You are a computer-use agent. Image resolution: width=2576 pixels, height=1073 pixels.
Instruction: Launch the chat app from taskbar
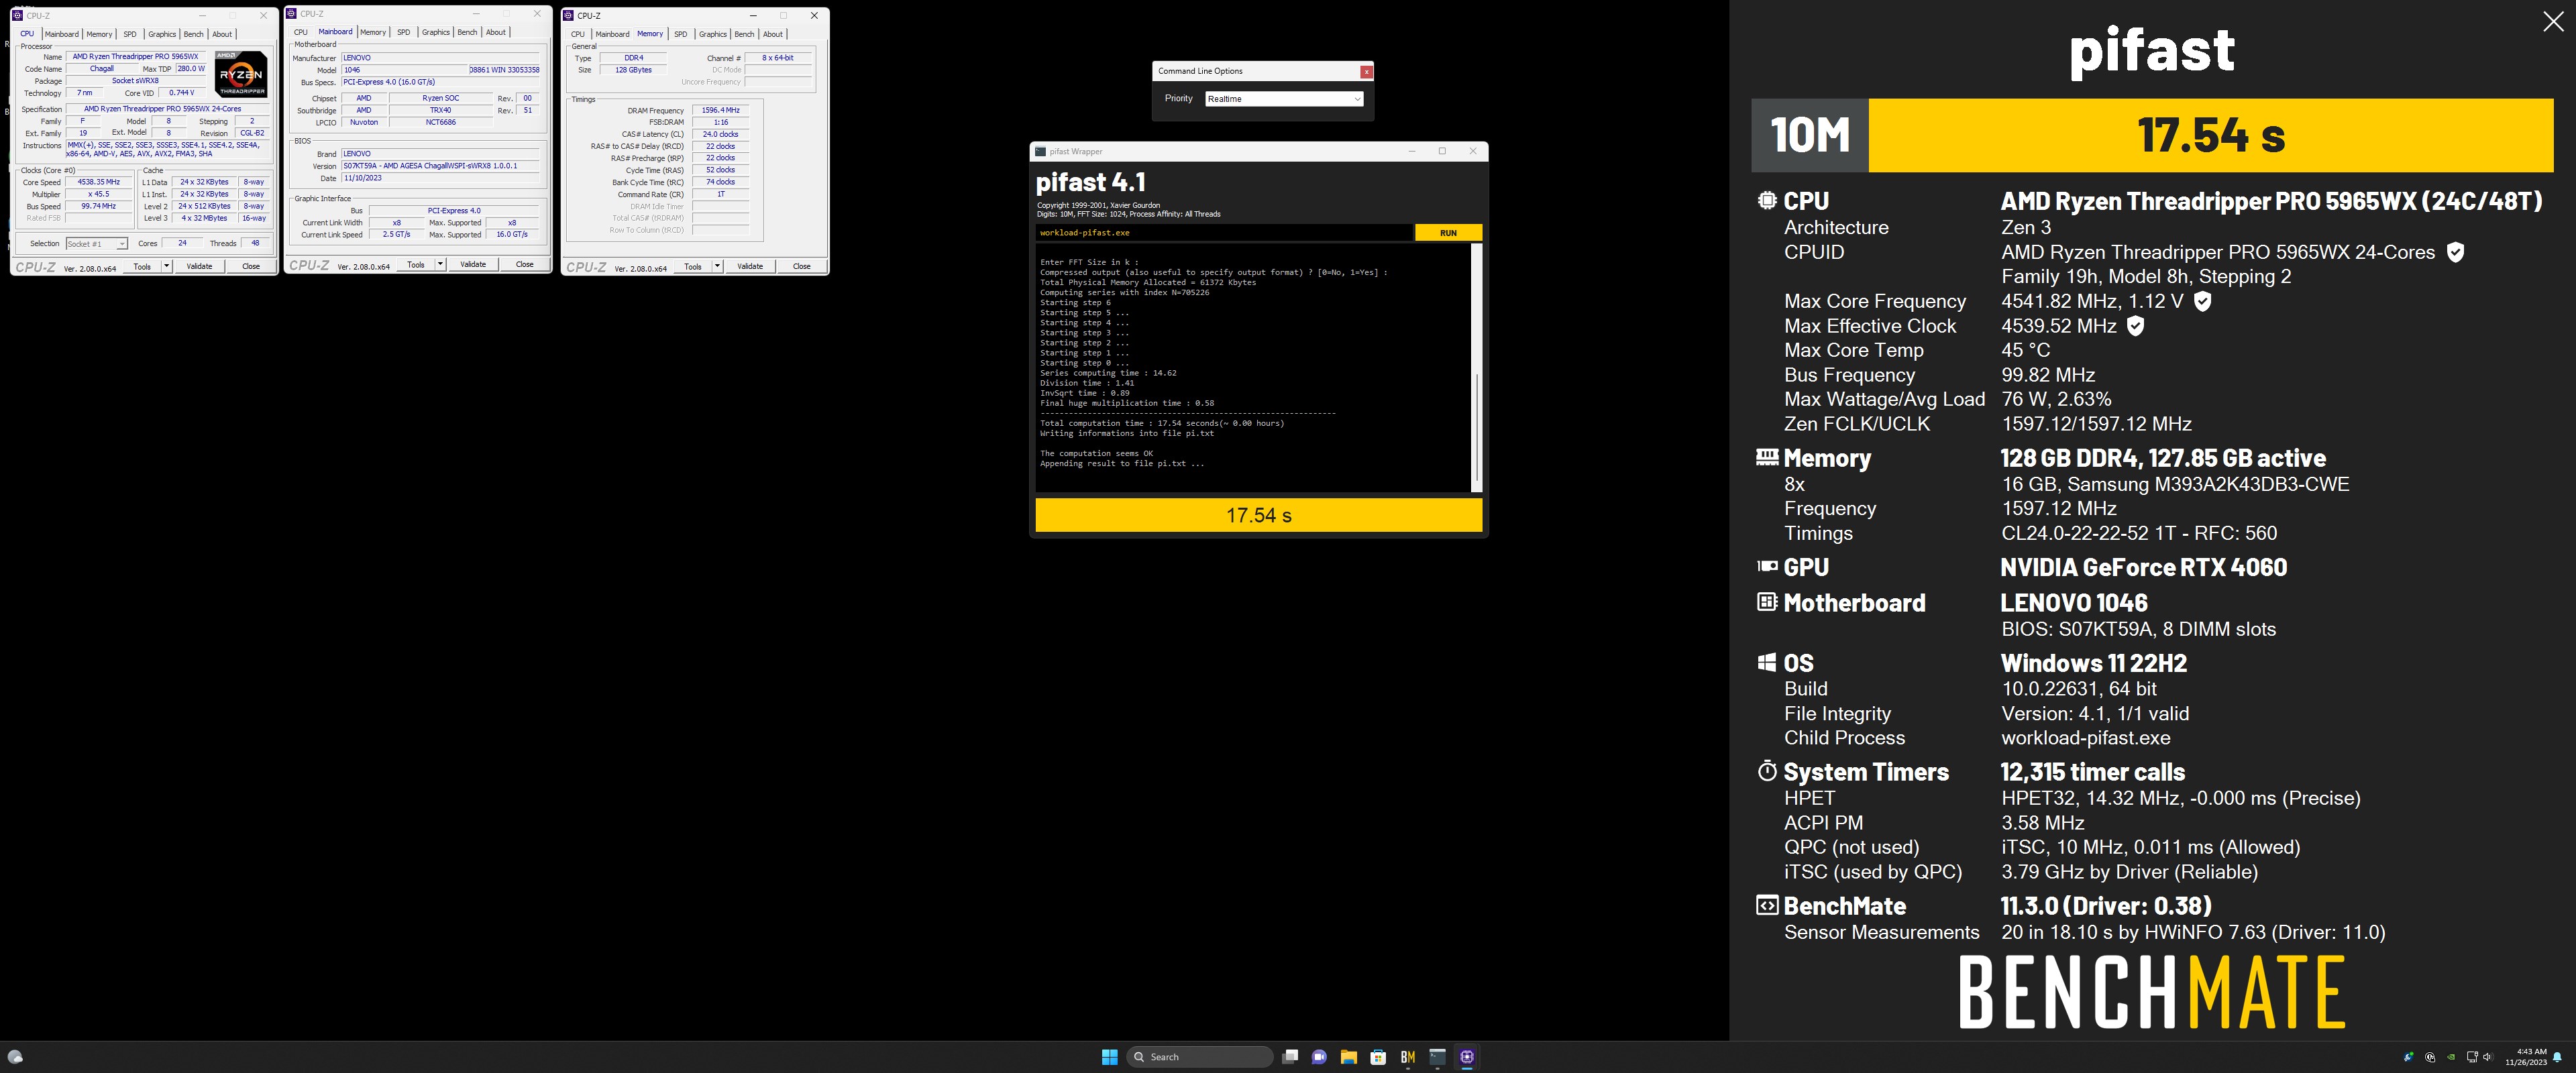[1319, 1057]
